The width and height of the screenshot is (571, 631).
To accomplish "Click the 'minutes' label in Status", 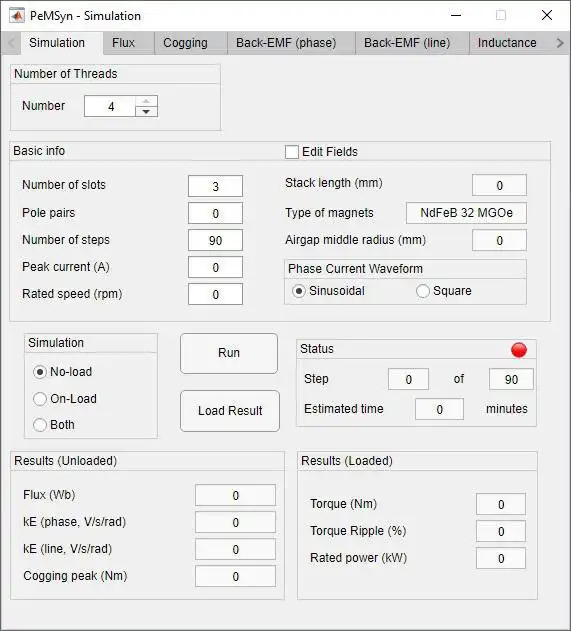I will pos(507,409).
